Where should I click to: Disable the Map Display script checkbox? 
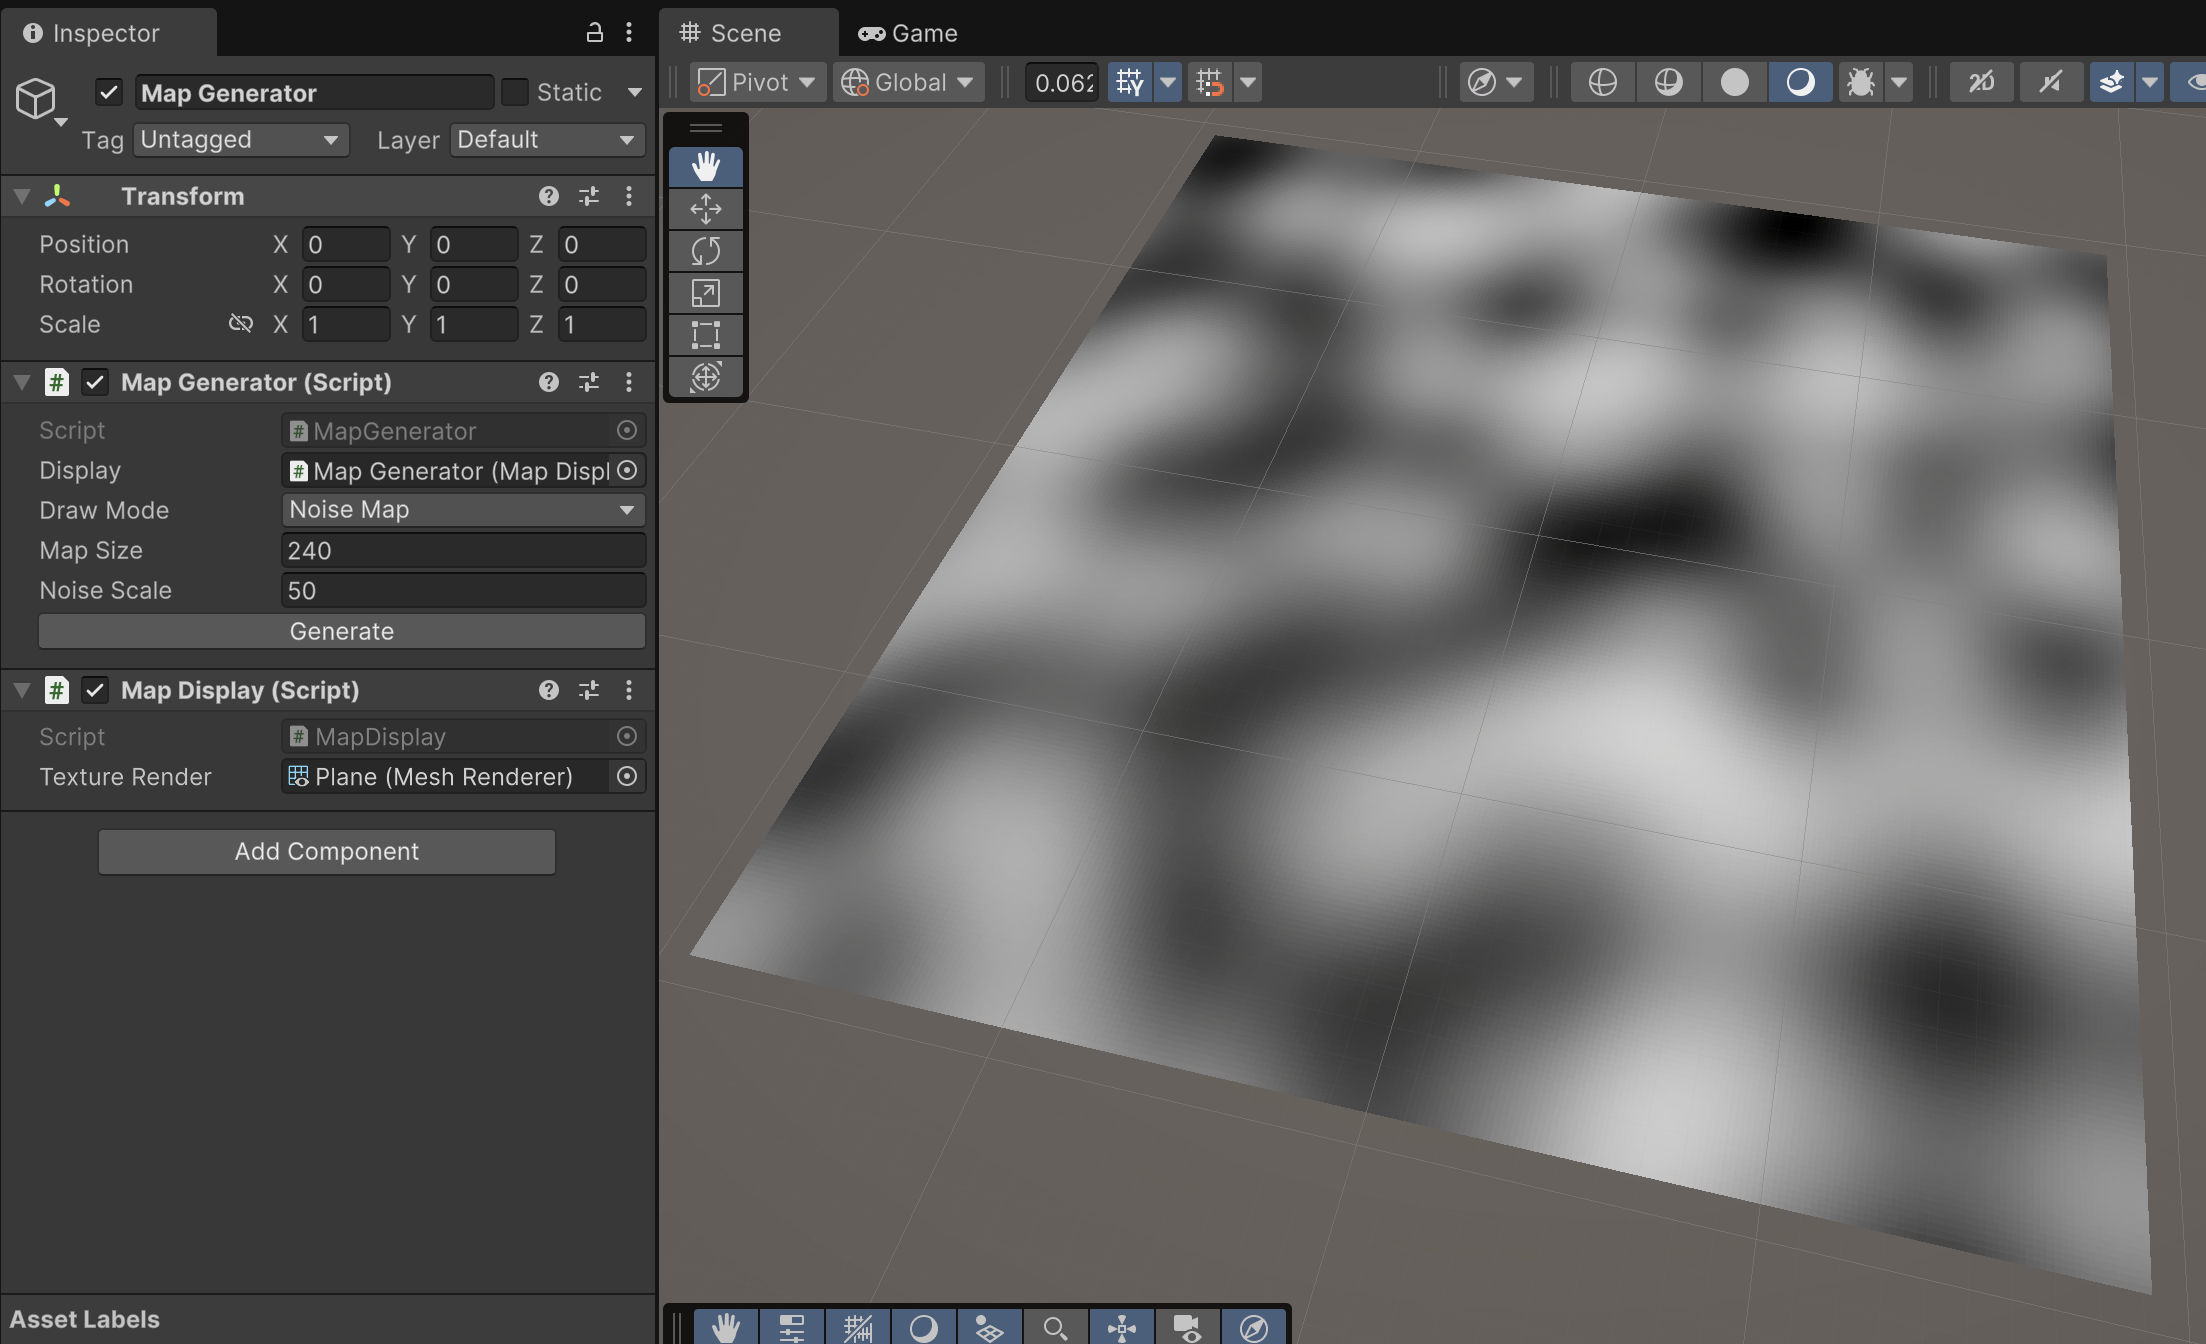coord(95,690)
